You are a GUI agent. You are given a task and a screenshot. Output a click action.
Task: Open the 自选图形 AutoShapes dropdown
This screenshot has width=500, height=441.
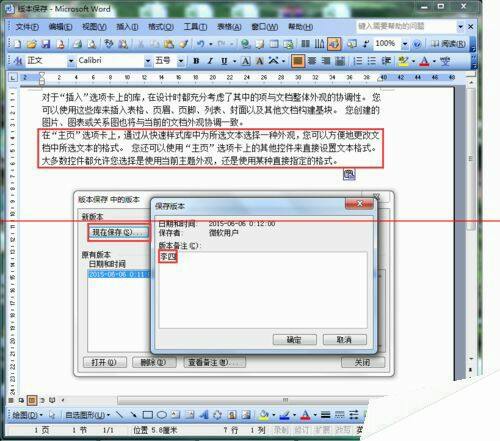coord(88,415)
